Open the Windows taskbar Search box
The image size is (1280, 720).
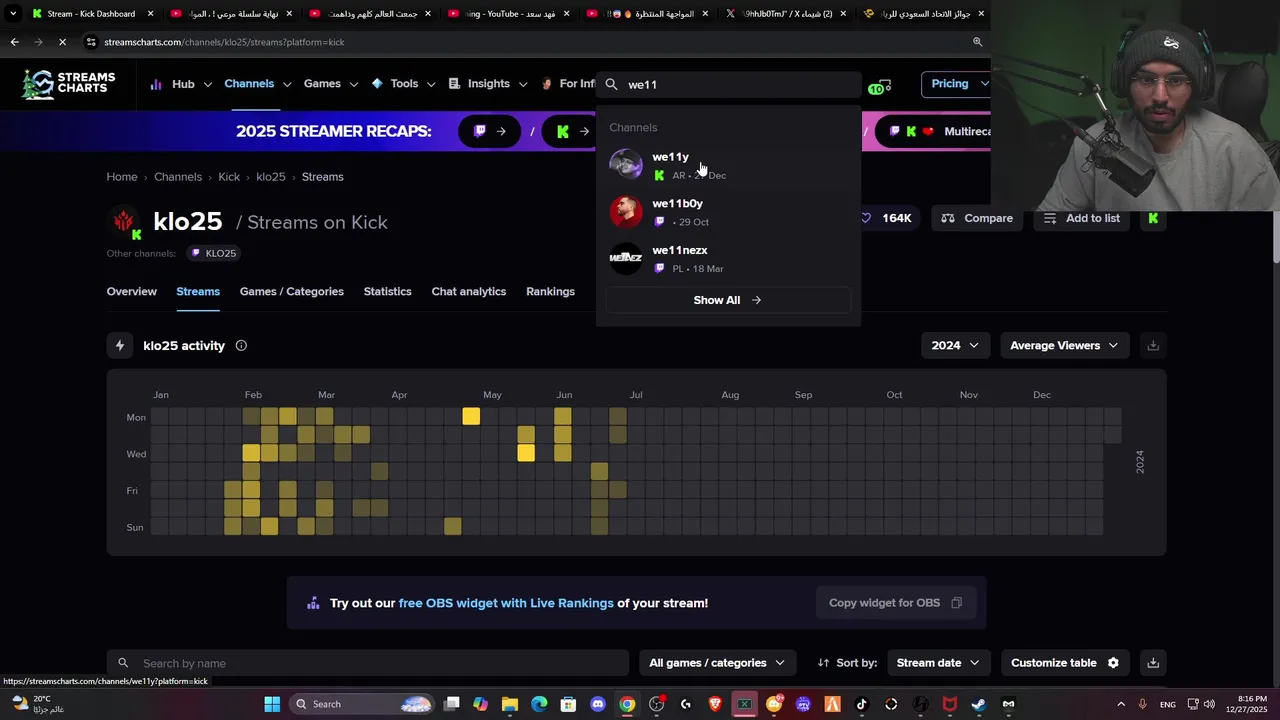tap(363, 704)
